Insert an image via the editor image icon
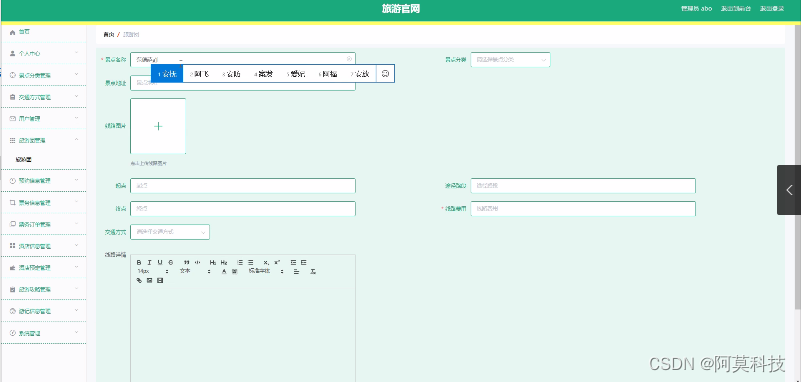Image resolution: width=801 pixels, height=382 pixels. [x=150, y=280]
